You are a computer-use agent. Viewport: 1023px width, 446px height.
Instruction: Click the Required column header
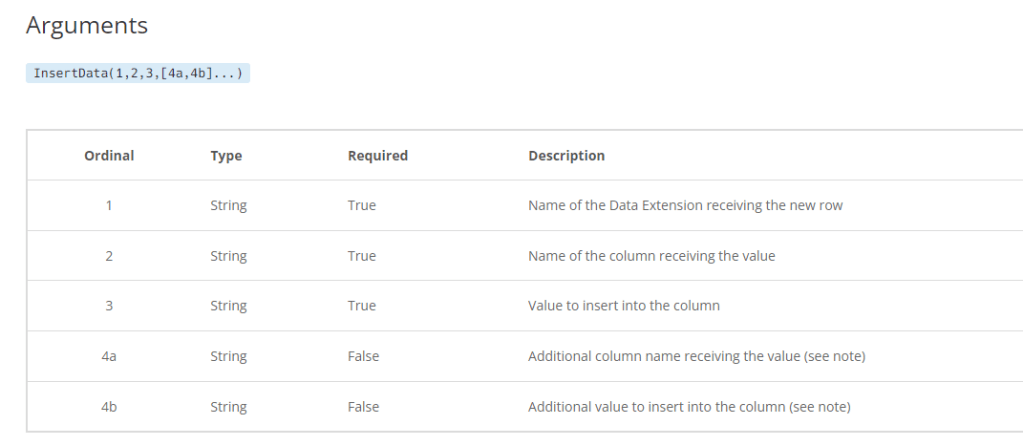point(377,156)
